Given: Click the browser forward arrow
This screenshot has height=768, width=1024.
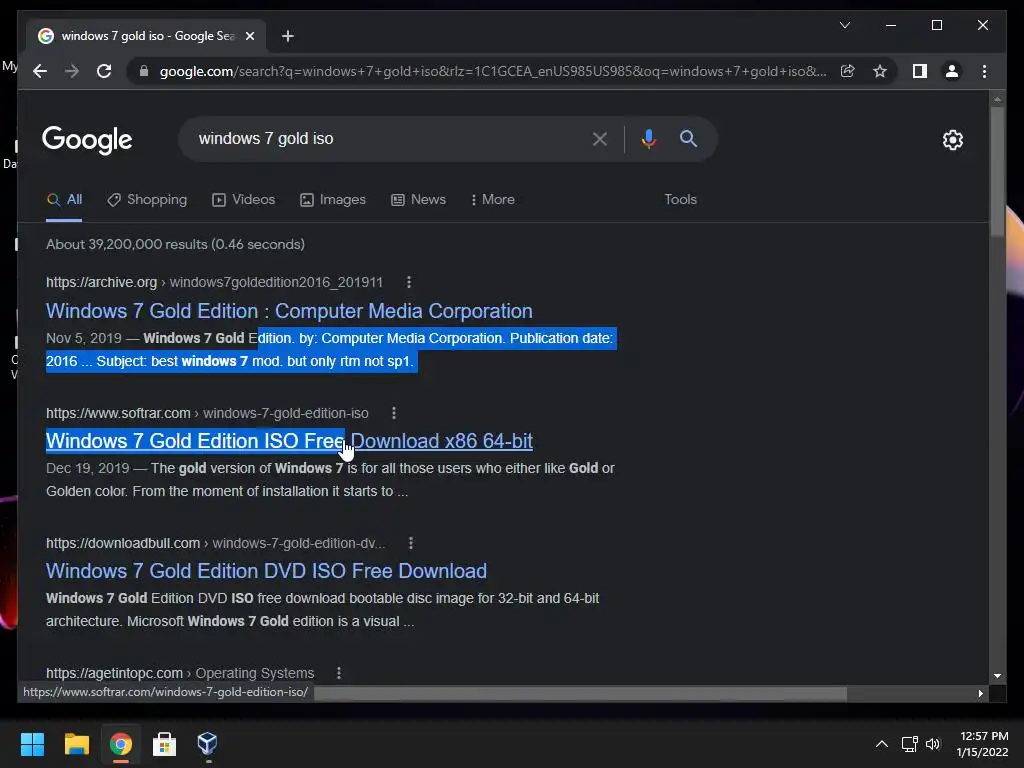Looking at the screenshot, I should [72, 71].
